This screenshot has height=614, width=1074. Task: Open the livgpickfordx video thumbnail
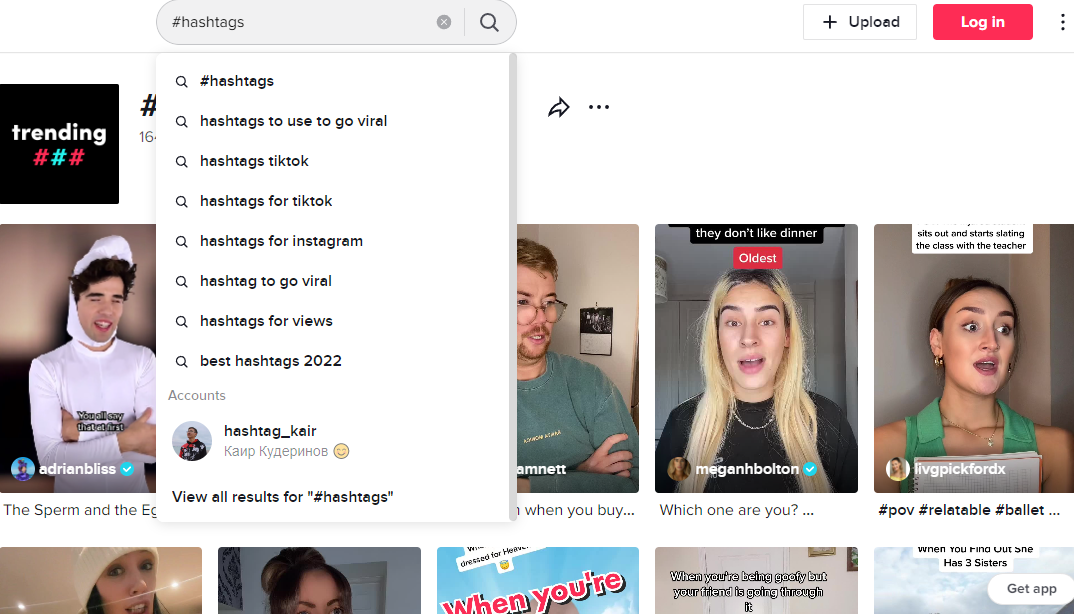pyautogui.click(x=974, y=358)
